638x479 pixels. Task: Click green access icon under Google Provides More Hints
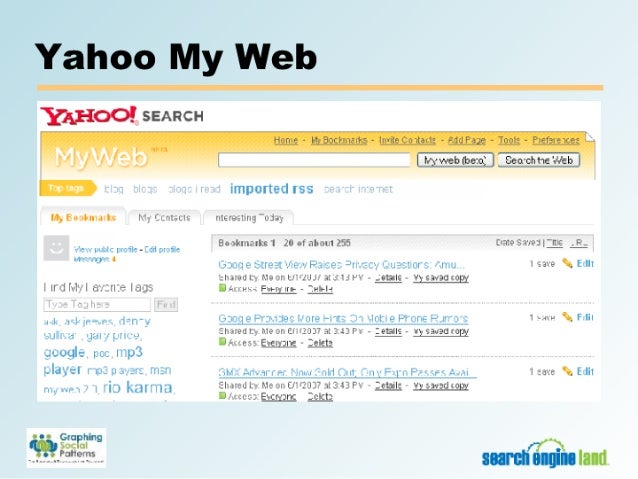tap(222, 341)
